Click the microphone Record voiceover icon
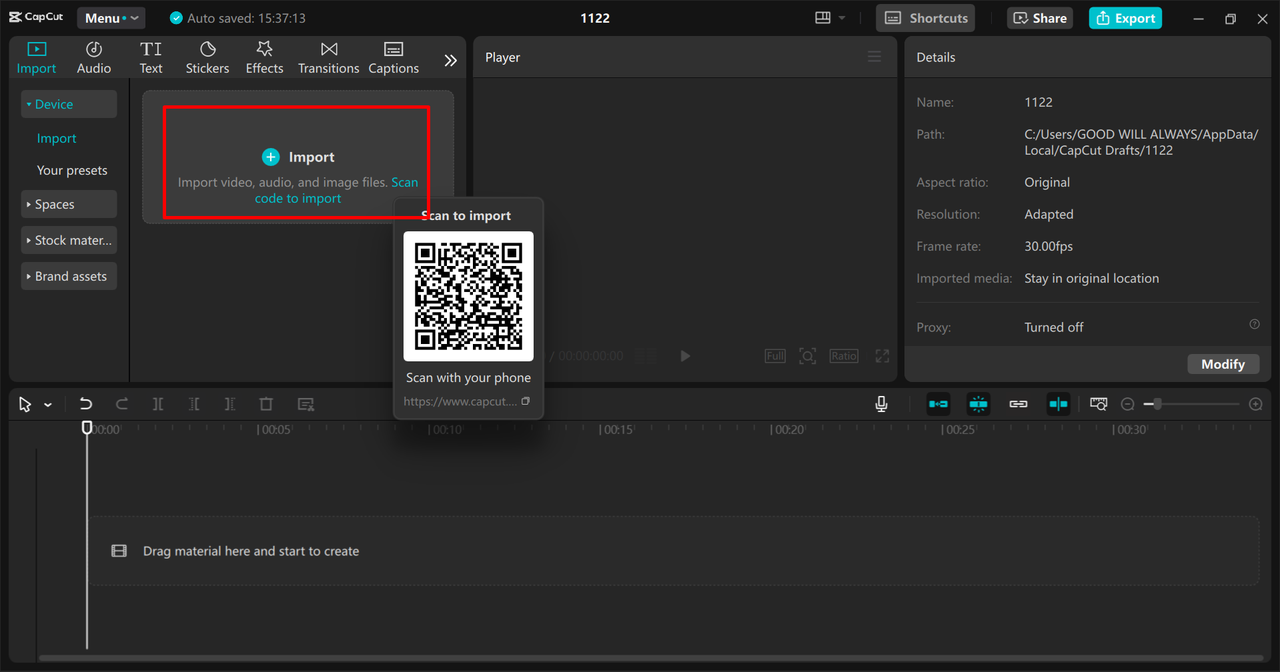 pos(881,404)
